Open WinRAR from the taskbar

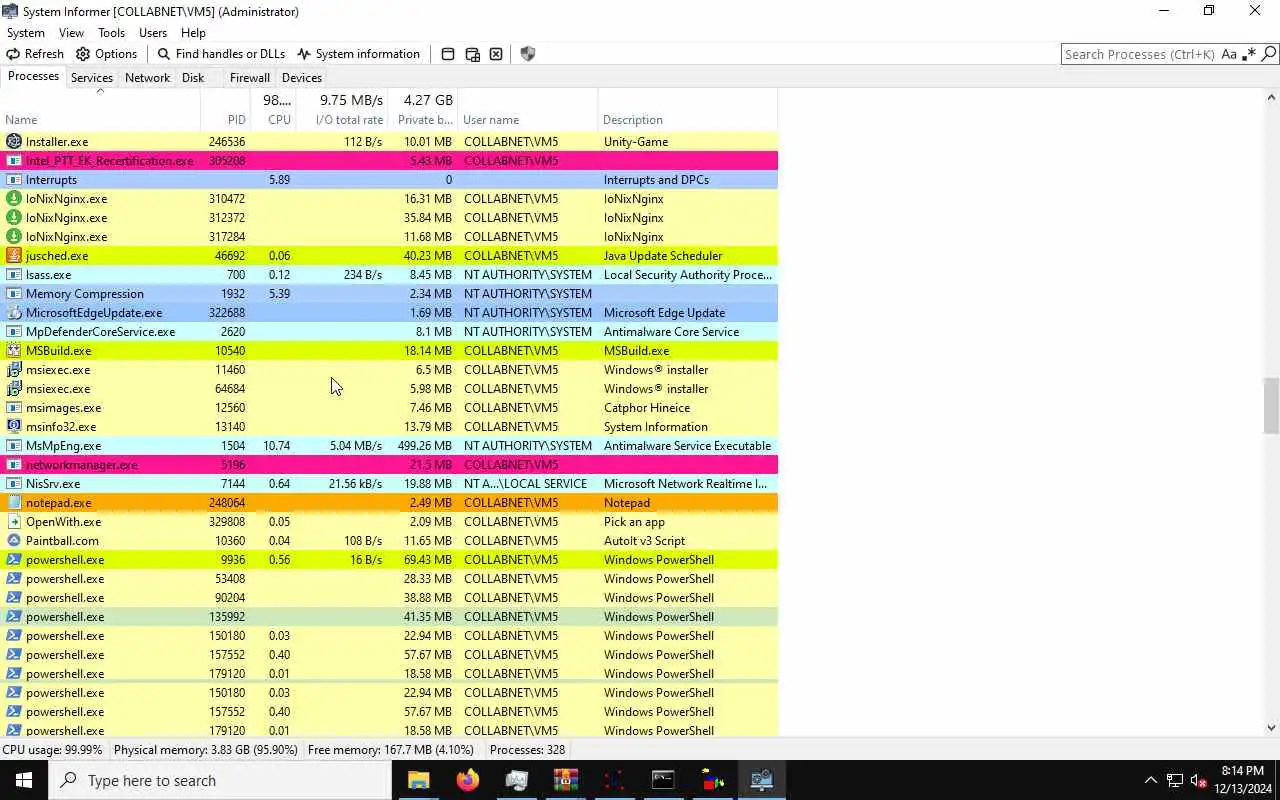(566, 780)
